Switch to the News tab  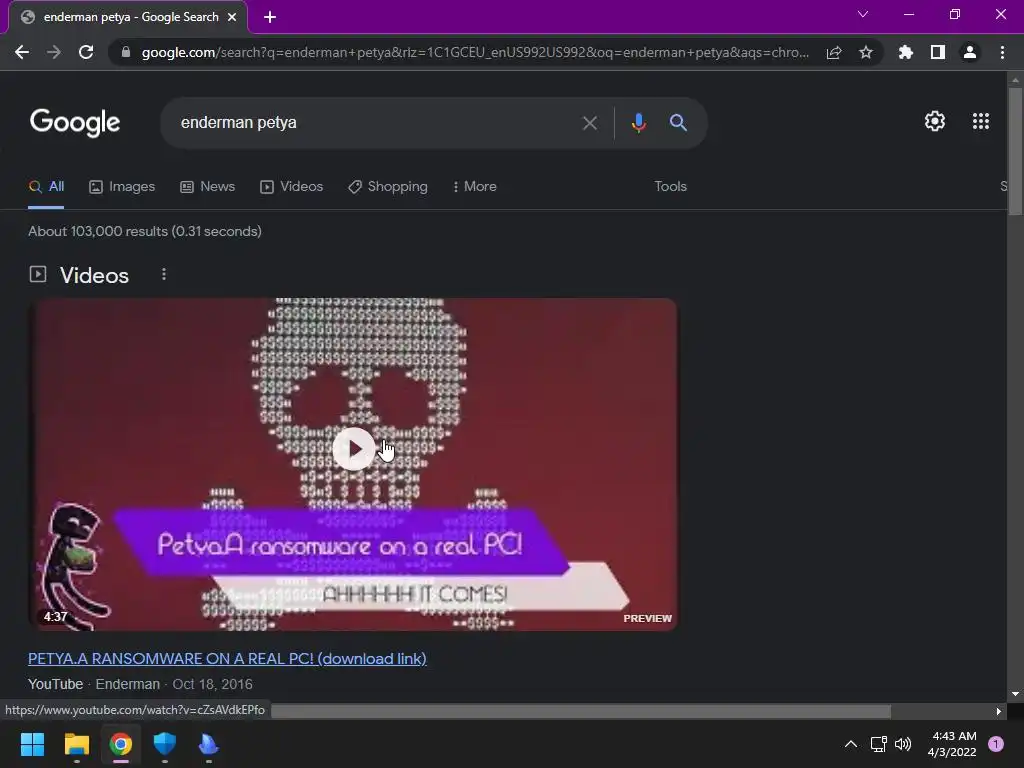208,187
